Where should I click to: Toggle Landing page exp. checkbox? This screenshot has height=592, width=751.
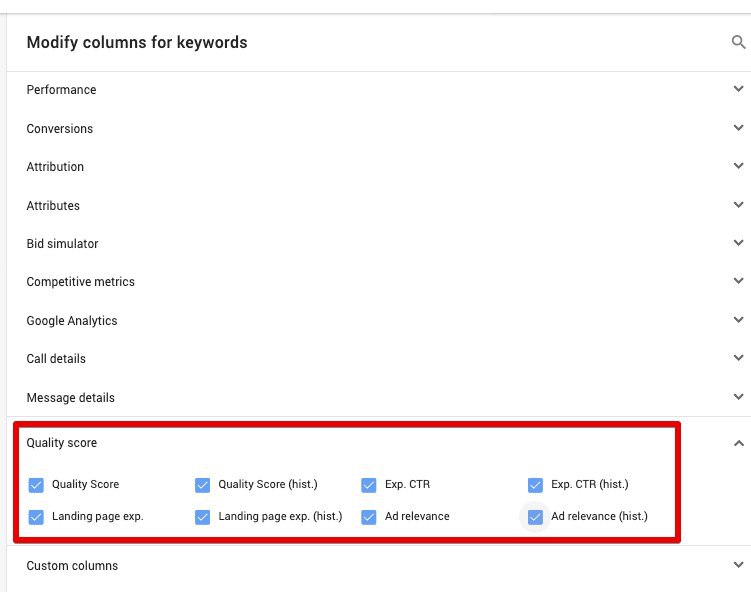[x=36, y=517]
